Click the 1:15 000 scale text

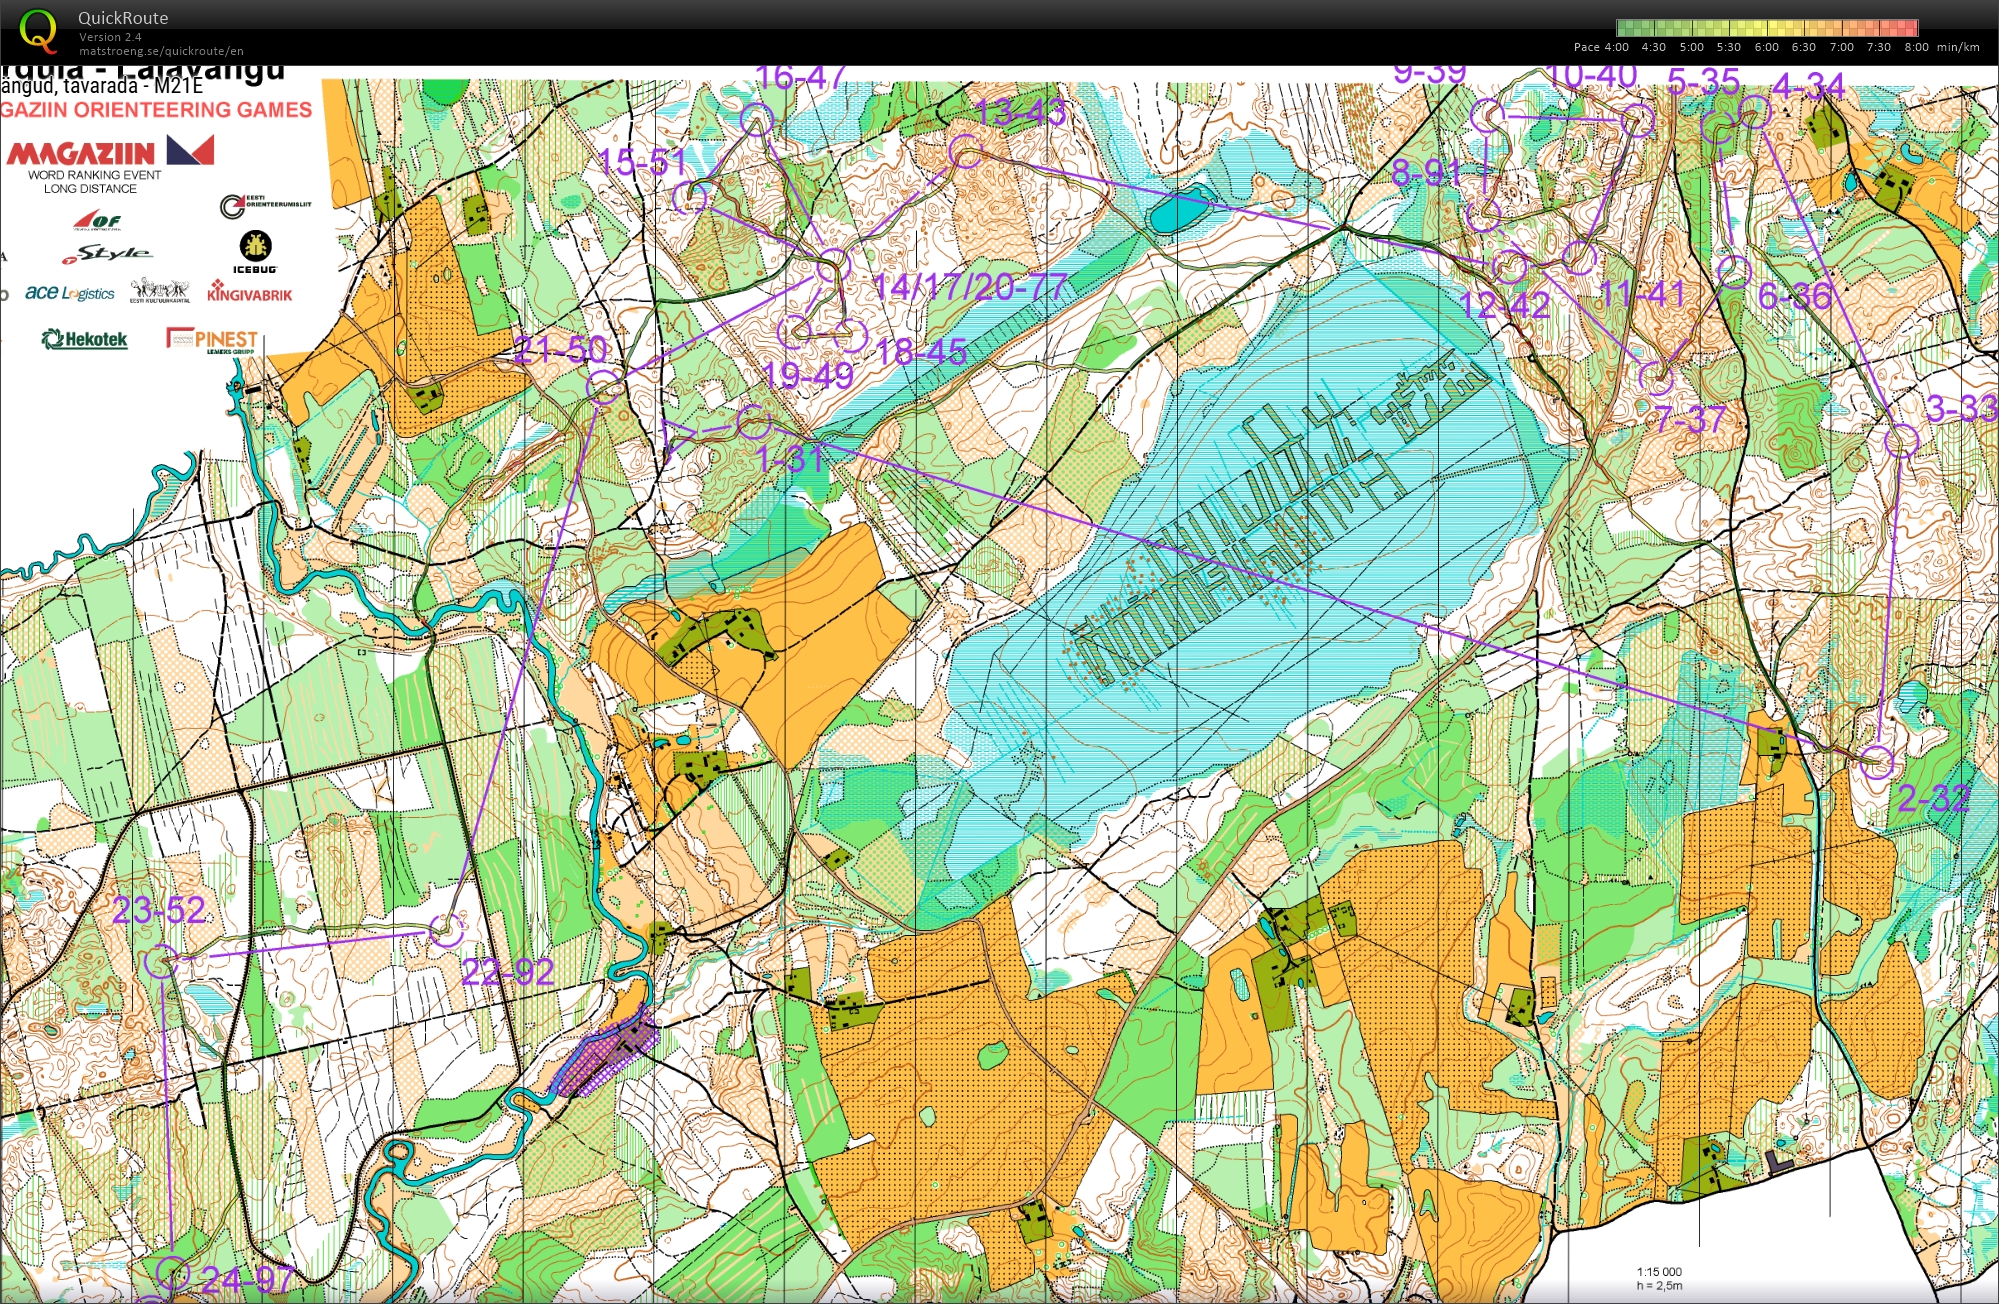pyautogui.click(x=1659, y=1272)
